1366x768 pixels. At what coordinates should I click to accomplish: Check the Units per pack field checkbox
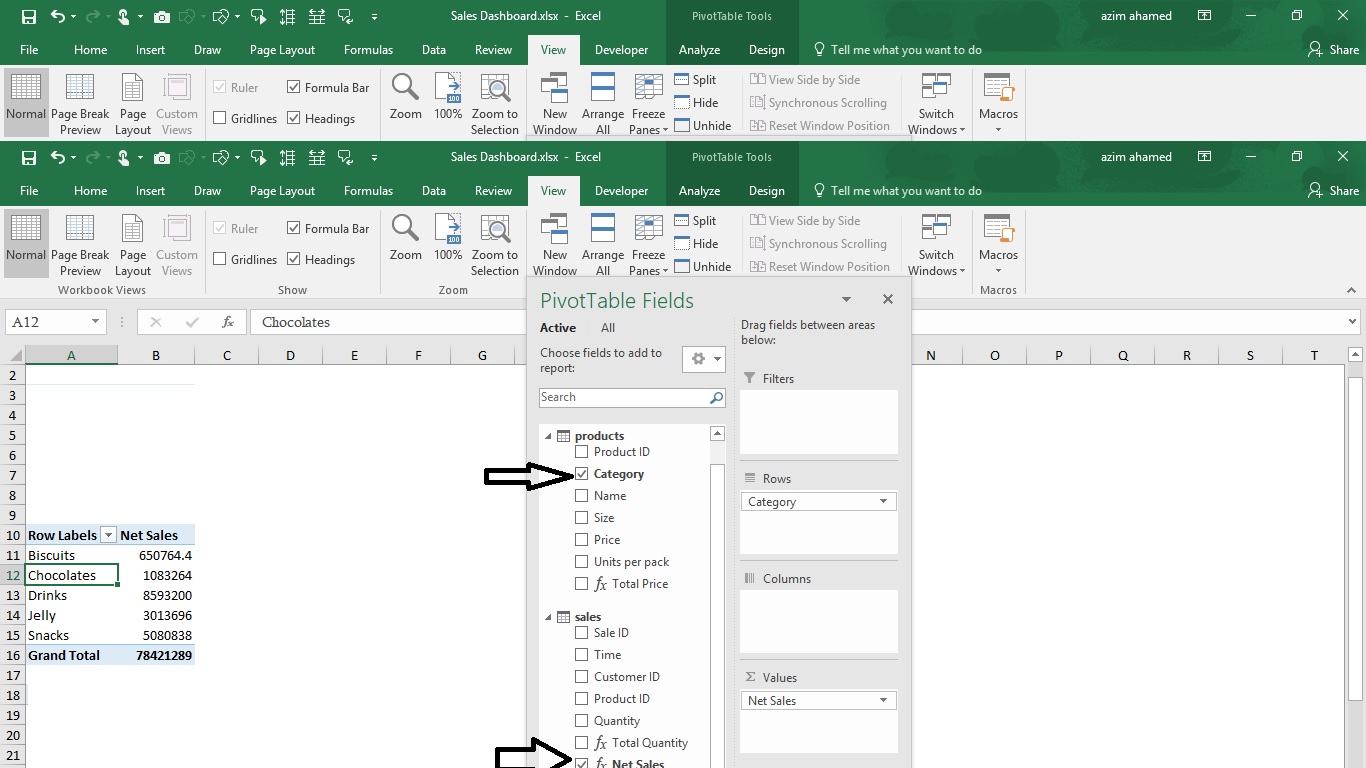[x=582, y=562]
